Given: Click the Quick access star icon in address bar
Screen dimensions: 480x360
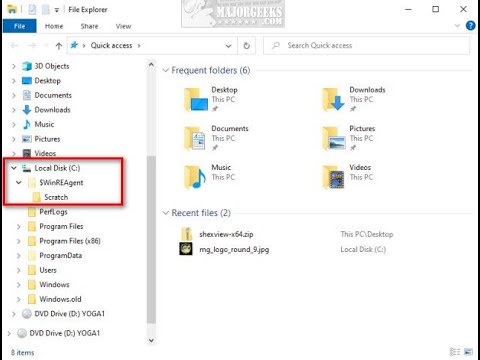Looking at the screenshot, I should tap(74, 45).
